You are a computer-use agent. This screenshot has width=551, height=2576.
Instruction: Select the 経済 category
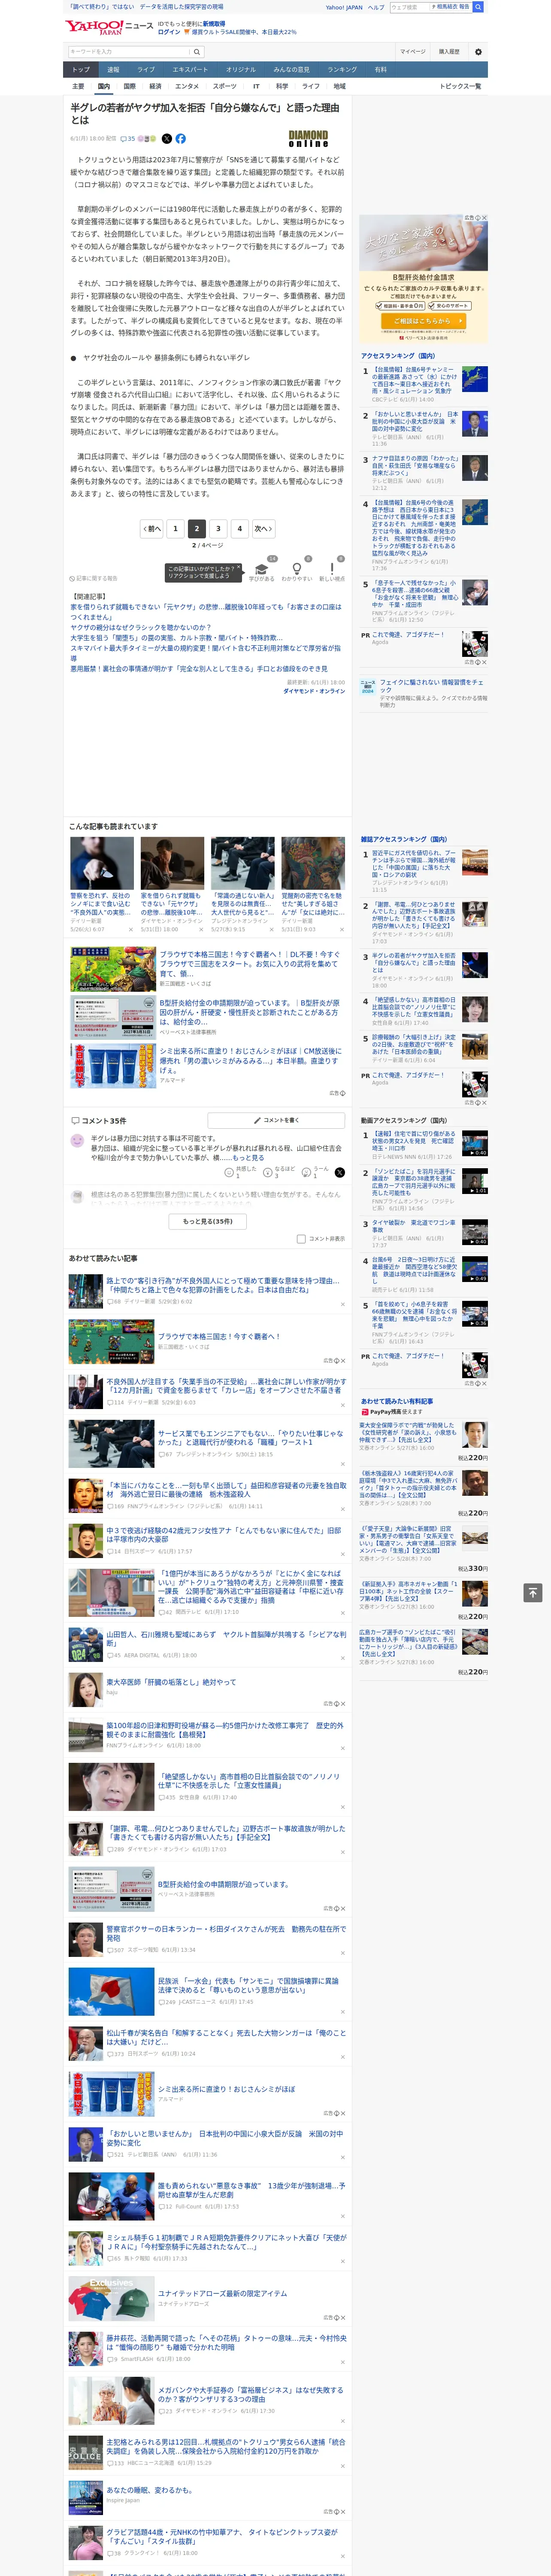click(155, 87)
